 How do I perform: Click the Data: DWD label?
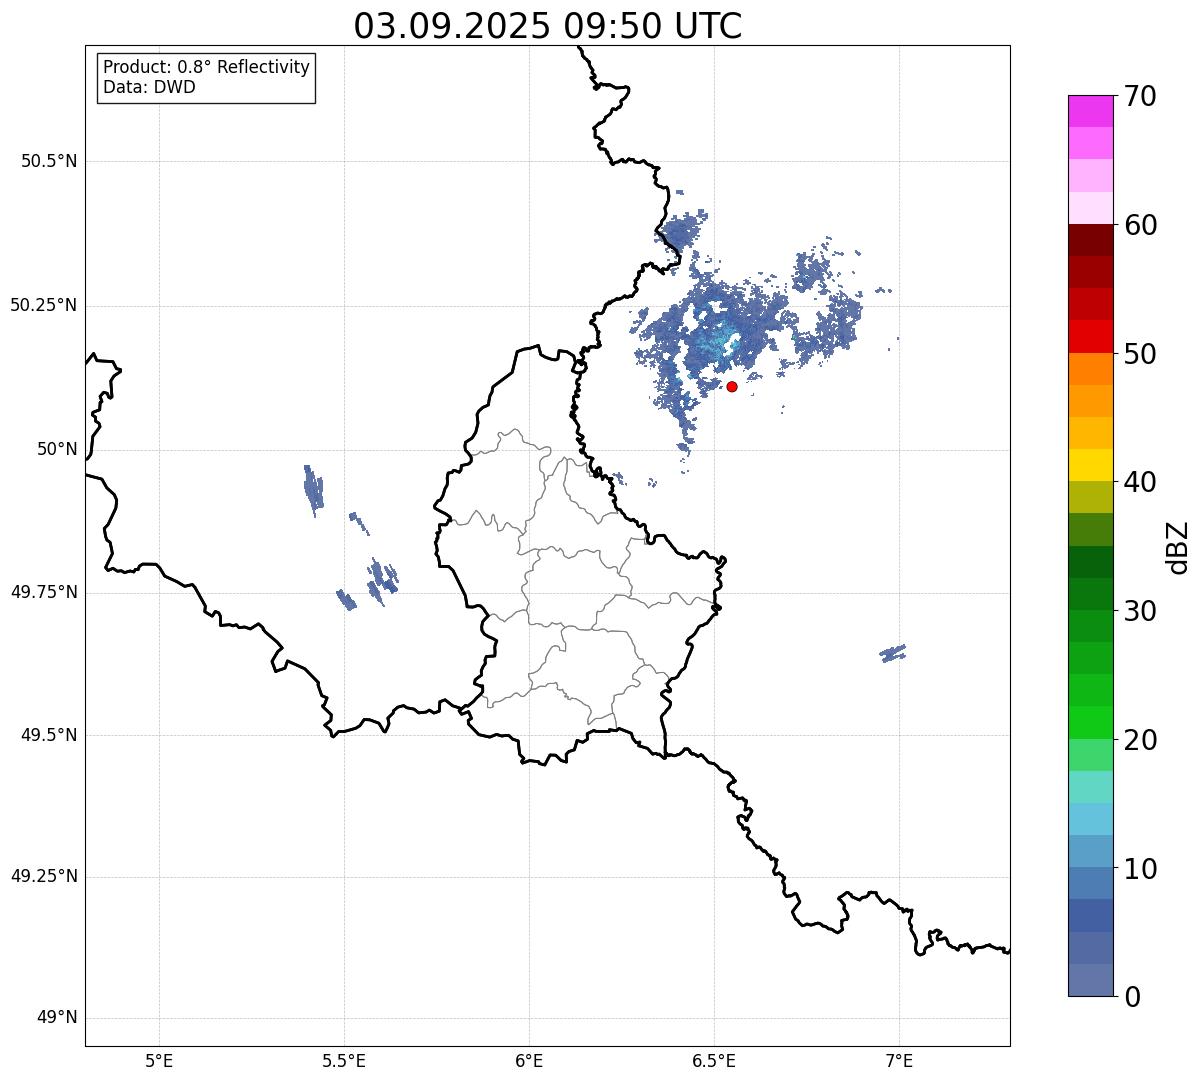pos(149,87)
